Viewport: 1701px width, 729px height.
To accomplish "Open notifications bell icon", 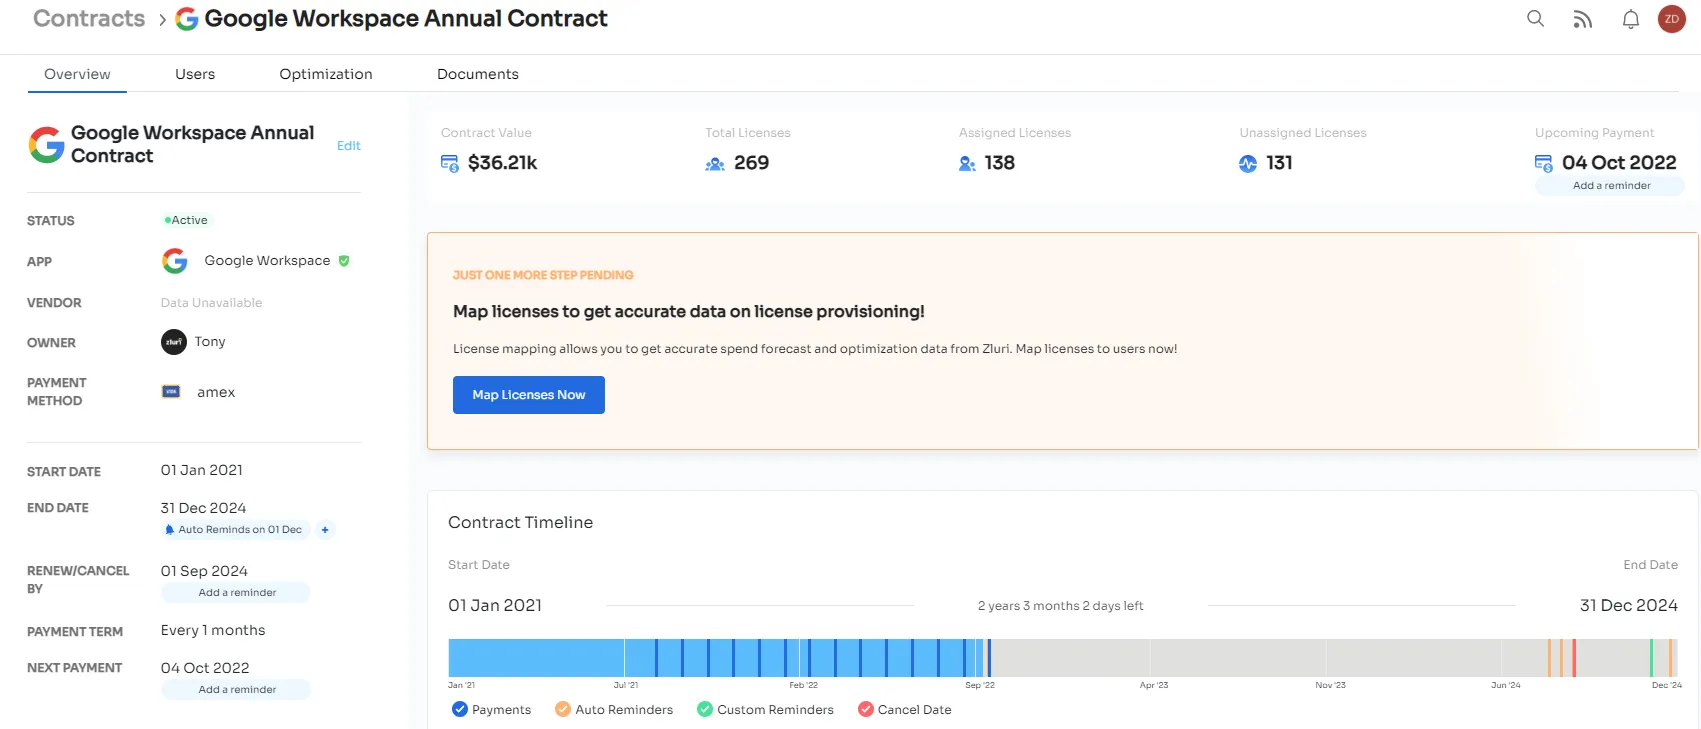I will point(1630,19).
